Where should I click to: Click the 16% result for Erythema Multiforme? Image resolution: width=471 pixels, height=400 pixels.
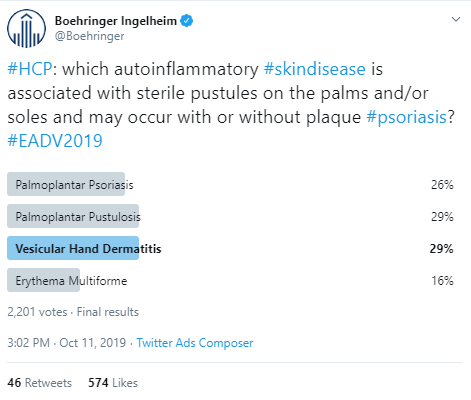click(x=442, y=280)
